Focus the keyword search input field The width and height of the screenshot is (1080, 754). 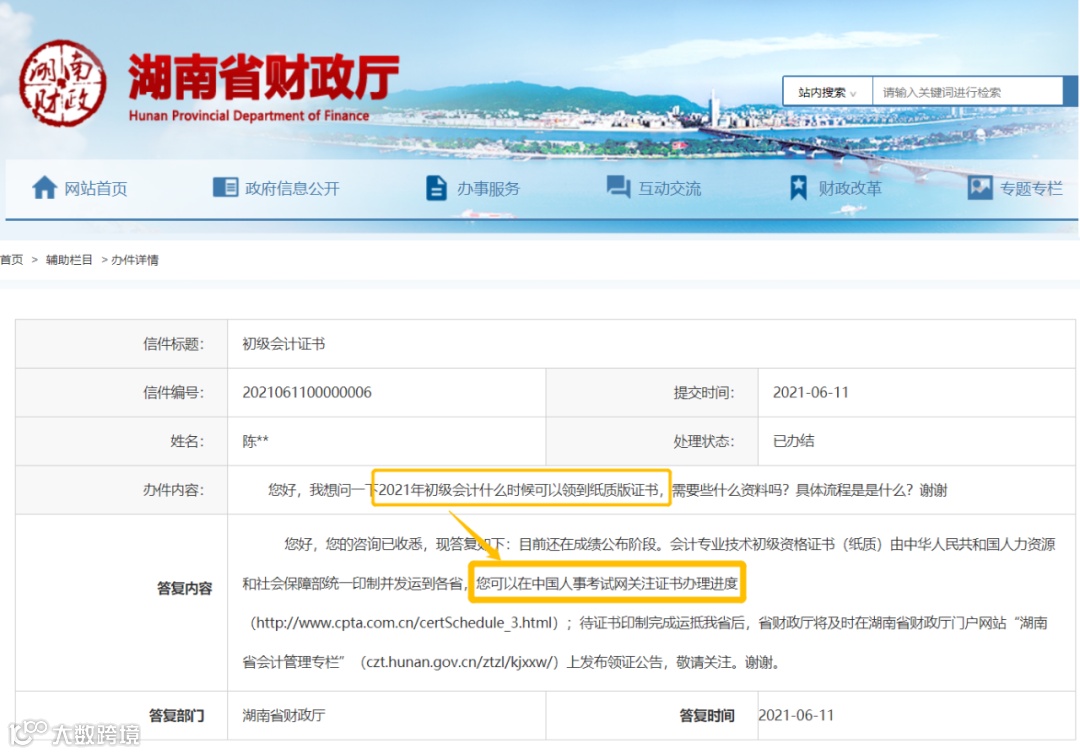pos(968,92)
